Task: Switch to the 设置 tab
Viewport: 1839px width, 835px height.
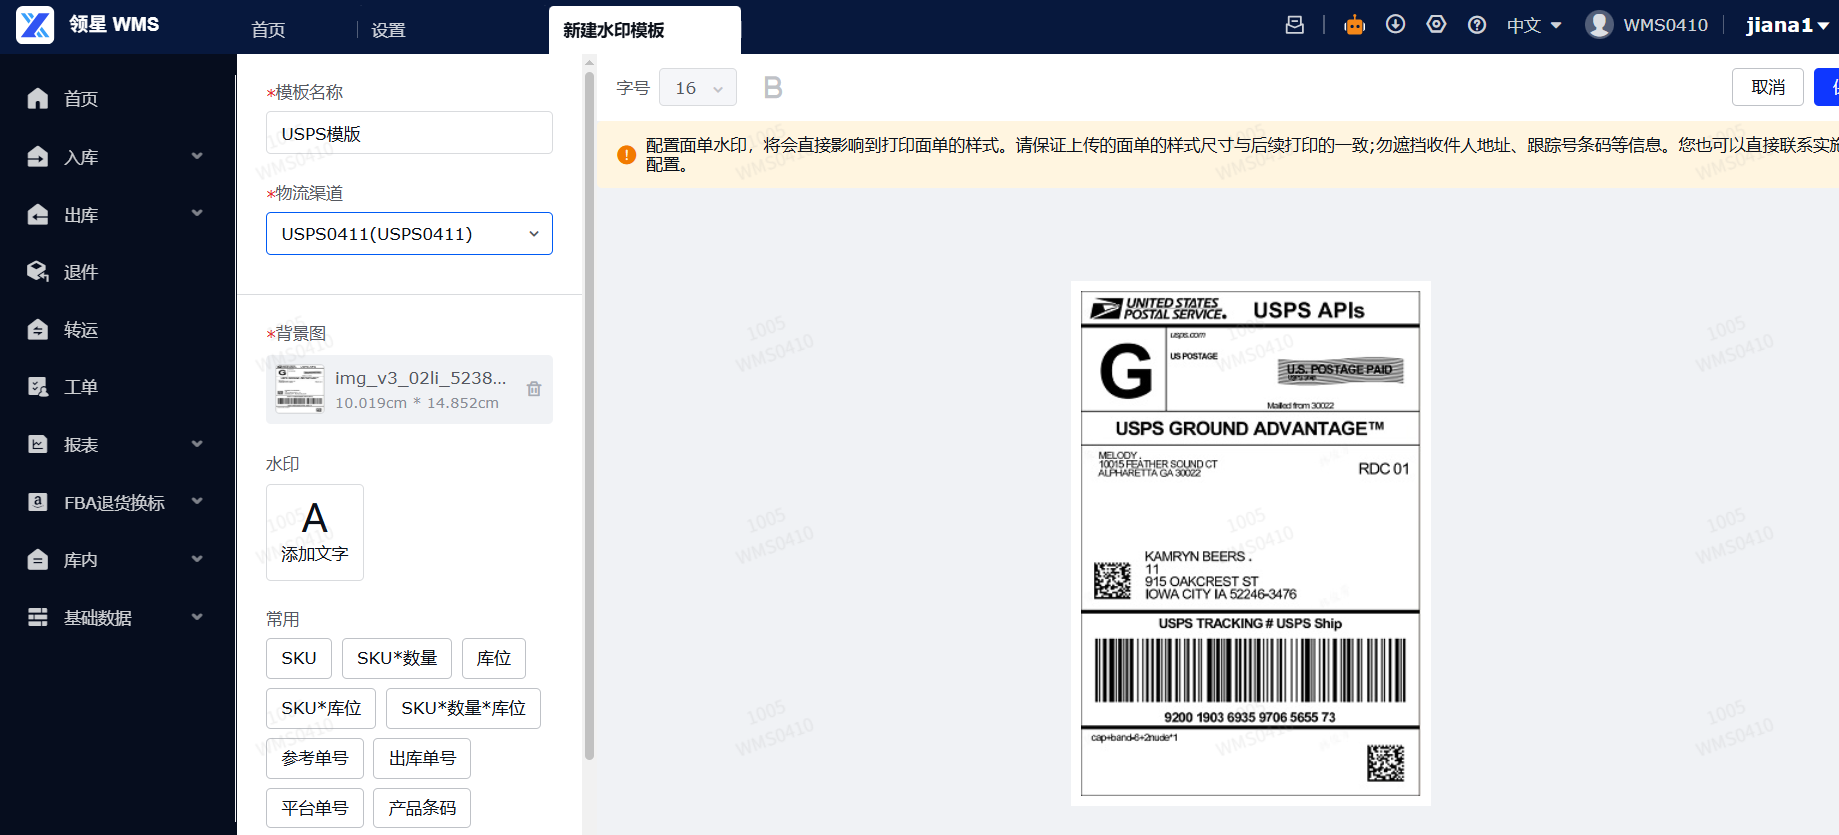Action: pos(388,30)
